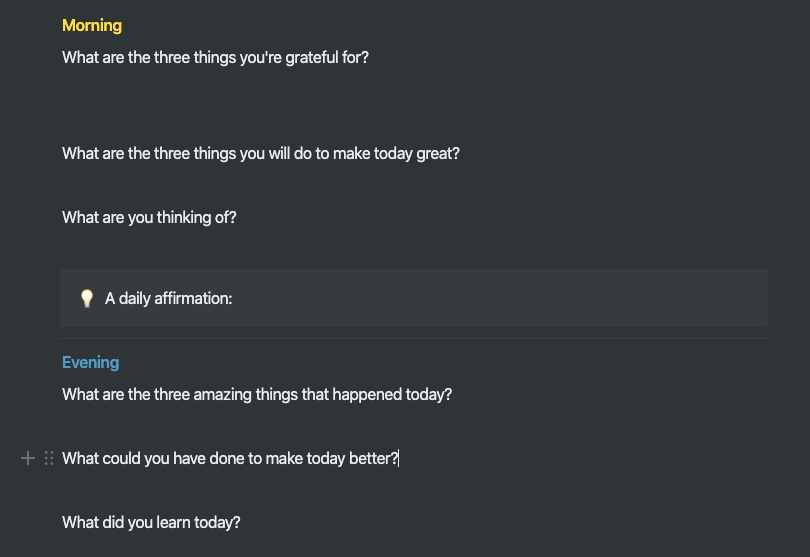The height and width of the screenshot is (557, 810).
Task: Select the yellow Morning heading
Action: pos(92,25)
